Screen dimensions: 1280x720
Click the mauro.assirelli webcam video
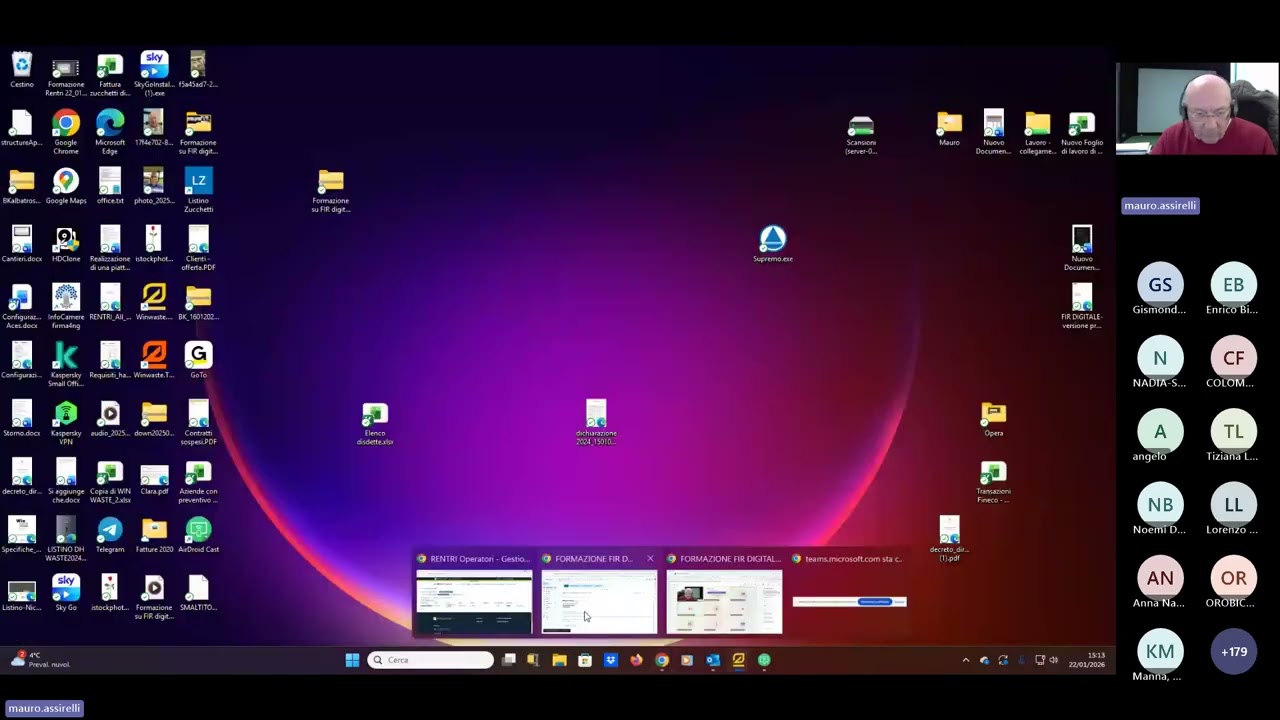1197,109
